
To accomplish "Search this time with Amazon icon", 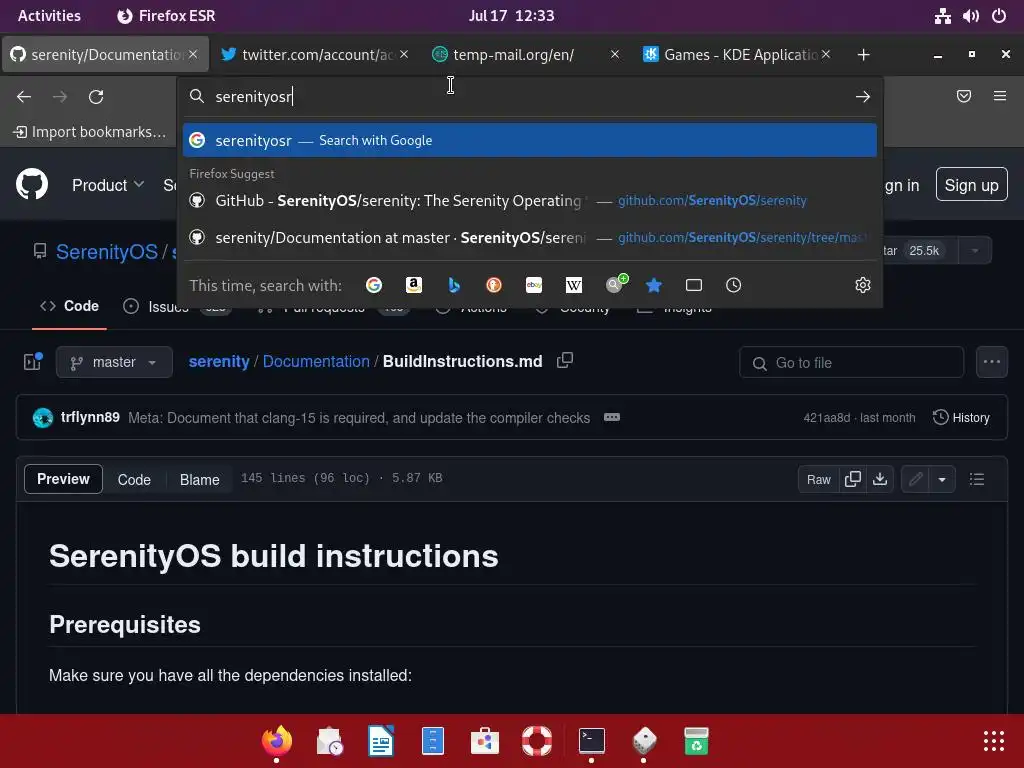I will point(413,285).
